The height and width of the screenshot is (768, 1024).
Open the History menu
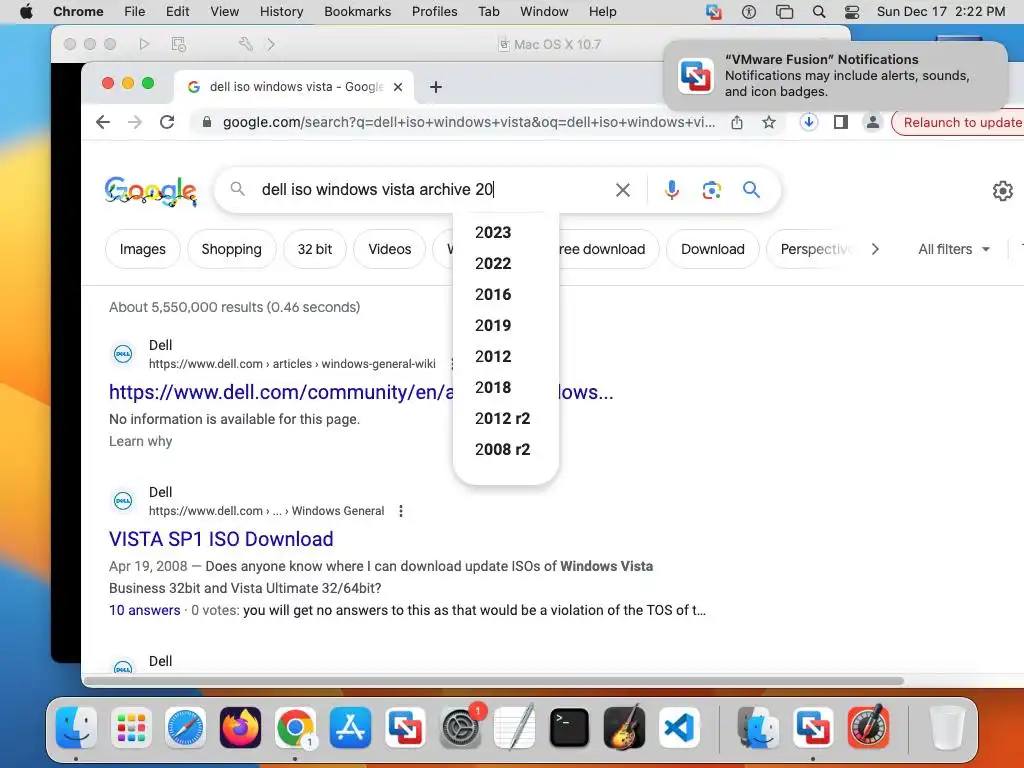281,11
